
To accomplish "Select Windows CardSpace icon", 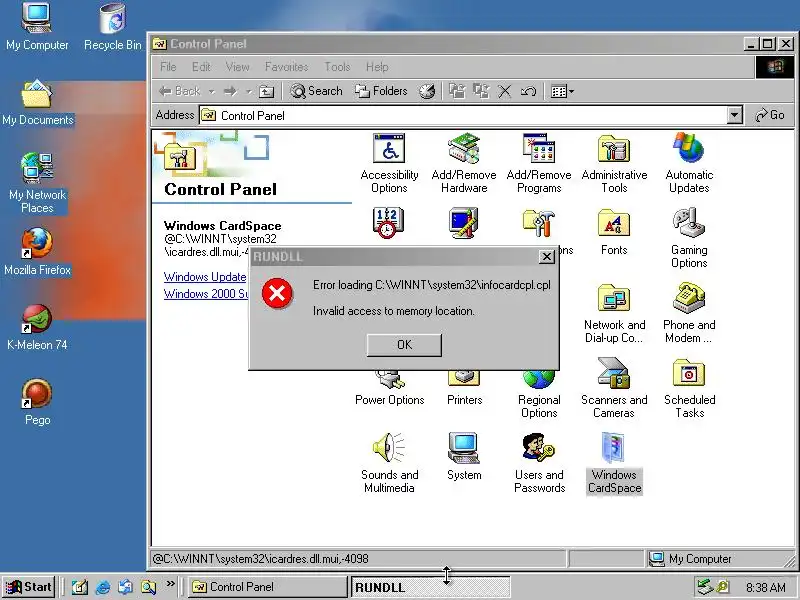I will 614,463.
